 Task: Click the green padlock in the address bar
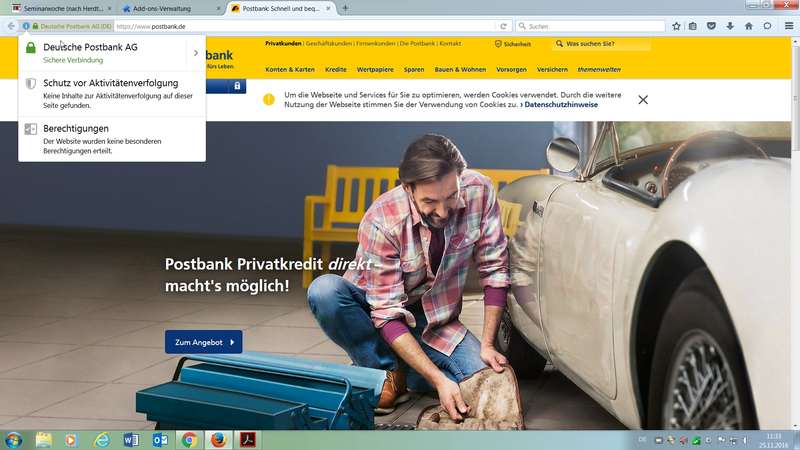[35, 26]
